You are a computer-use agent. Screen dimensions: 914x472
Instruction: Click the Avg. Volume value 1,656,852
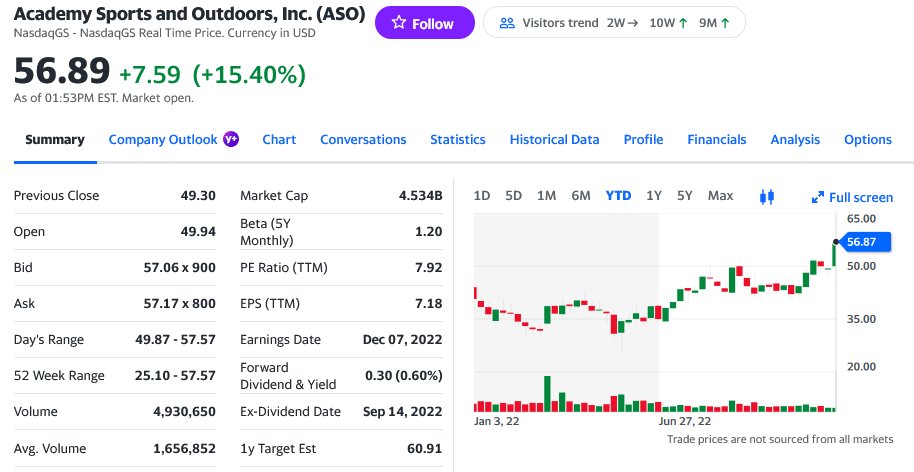pos(184,448)
